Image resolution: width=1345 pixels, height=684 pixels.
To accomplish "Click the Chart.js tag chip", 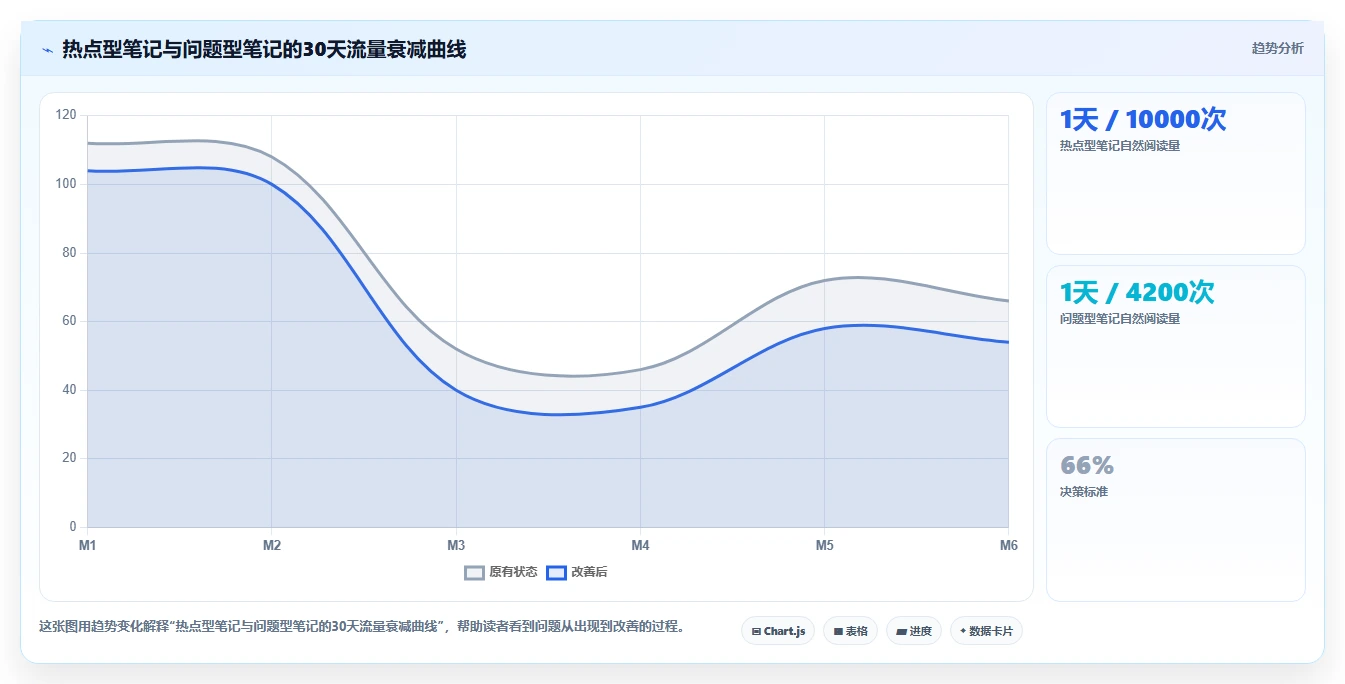I will coord(778,631).
